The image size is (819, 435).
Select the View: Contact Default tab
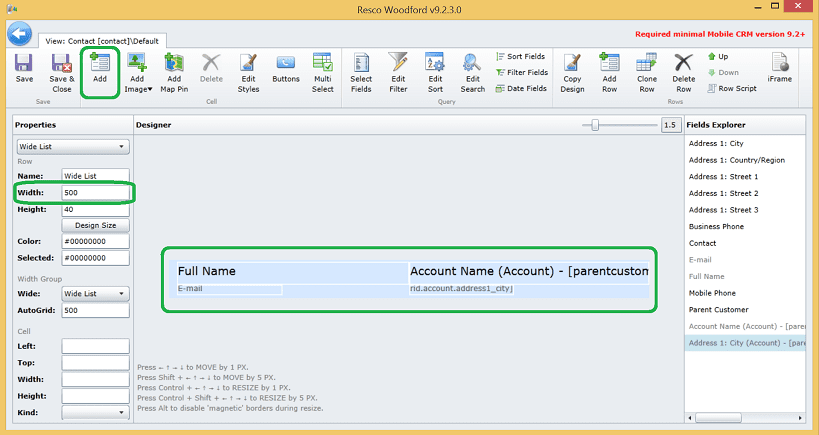[x=102, y=41]
